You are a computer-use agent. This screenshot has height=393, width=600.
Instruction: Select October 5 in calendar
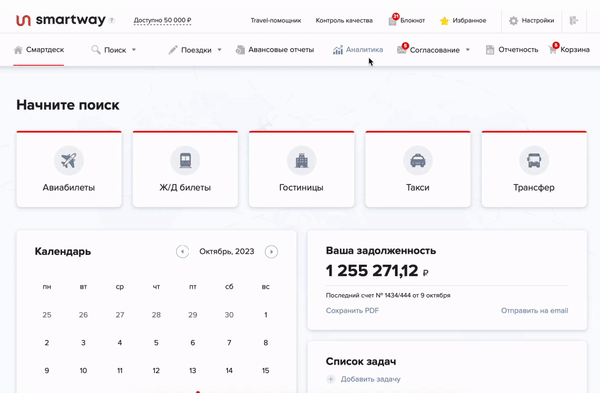pos(156,343)
